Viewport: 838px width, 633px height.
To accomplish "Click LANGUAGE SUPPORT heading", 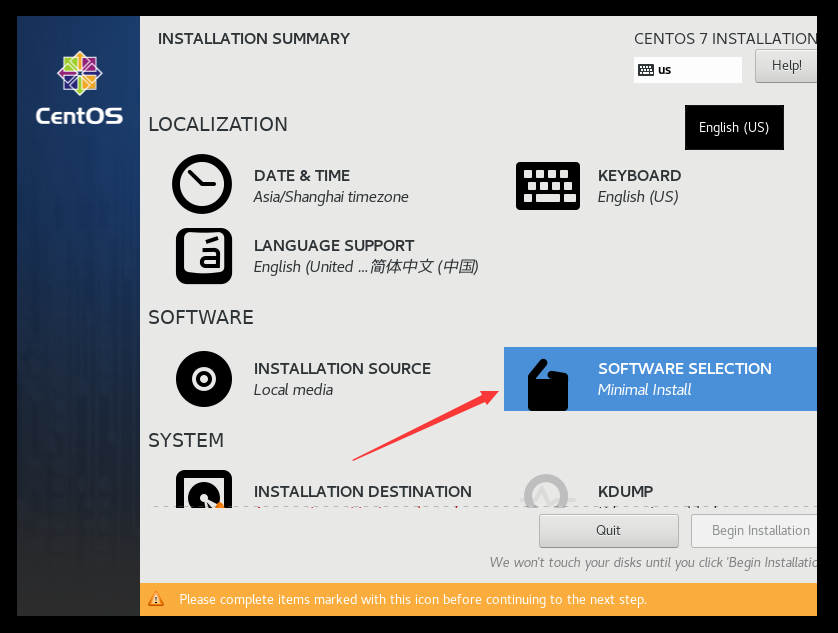I will (x=334, y=245).
